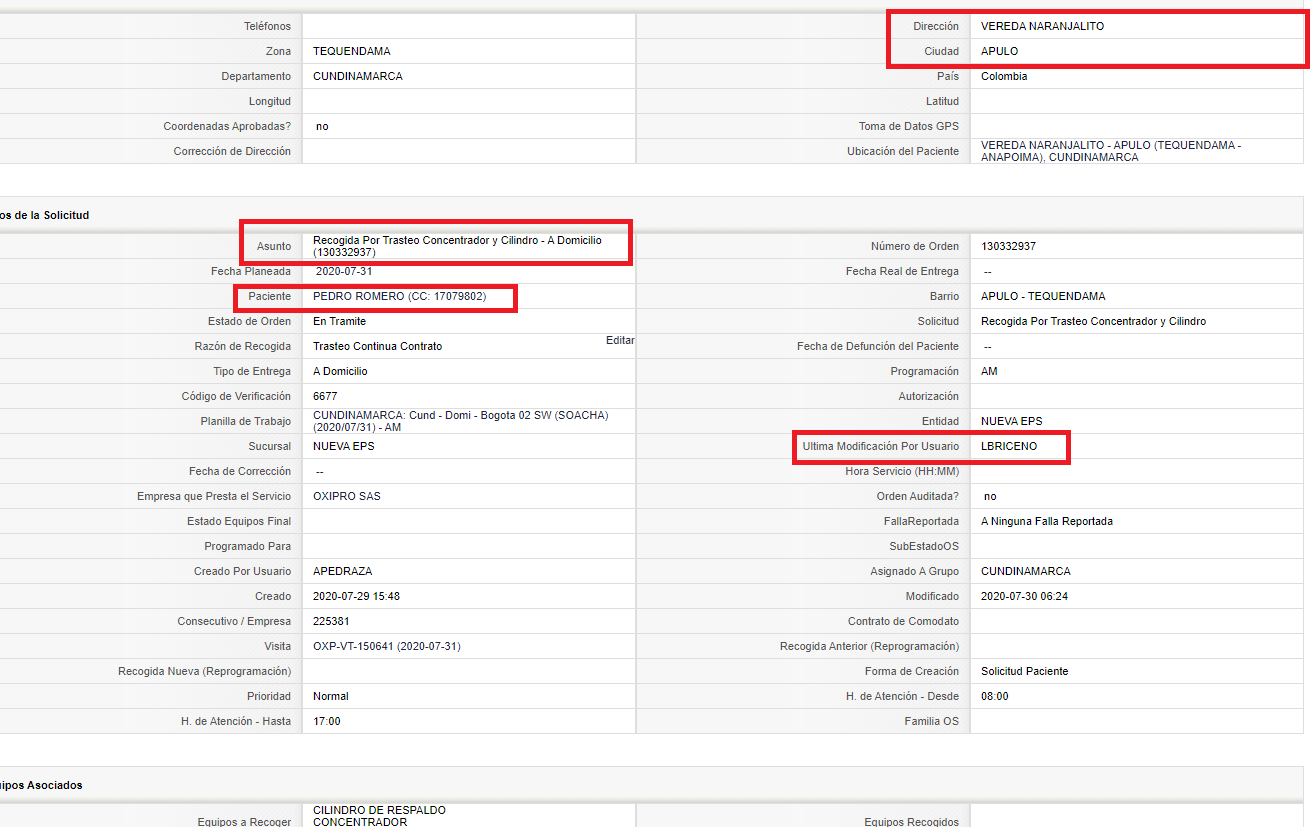Viewport: 1312px width, 827px height.
Task: Click the Modificado timestamp 2020-07-30 06:24
Action: tap(1025, 596)
